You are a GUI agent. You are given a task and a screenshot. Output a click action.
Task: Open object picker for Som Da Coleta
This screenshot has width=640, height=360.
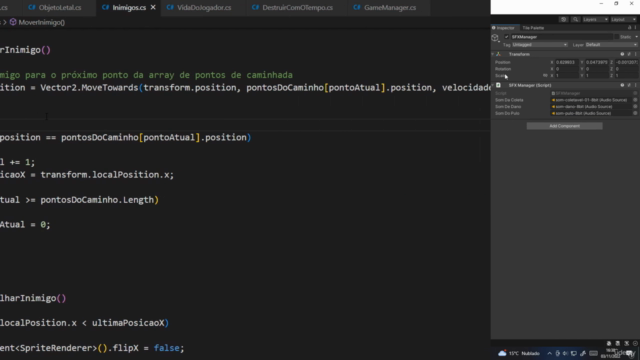[635, 100]
